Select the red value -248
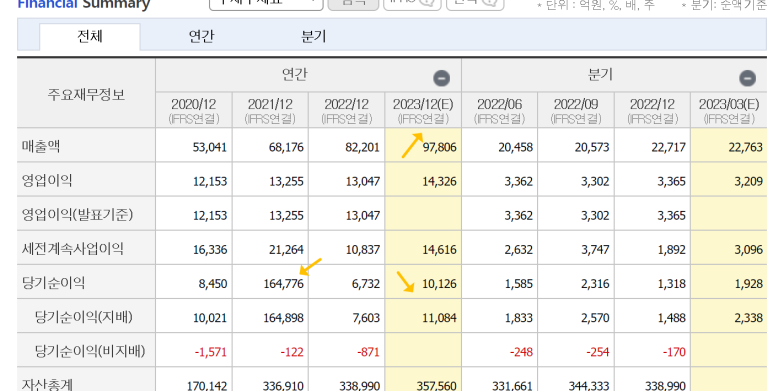This screenshot has height=391, width=773. coord(521,353)
